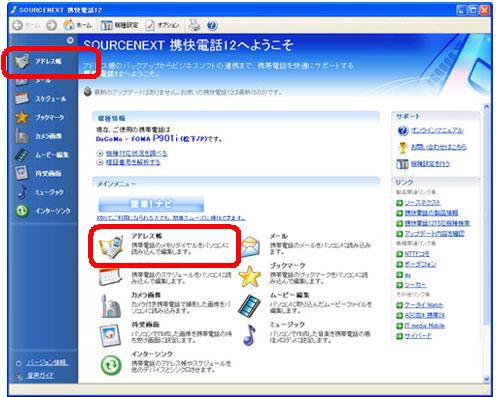Open スケジュール in the left sidebar
The height and width of the screenshot is (397, 500).
point(41,99)
